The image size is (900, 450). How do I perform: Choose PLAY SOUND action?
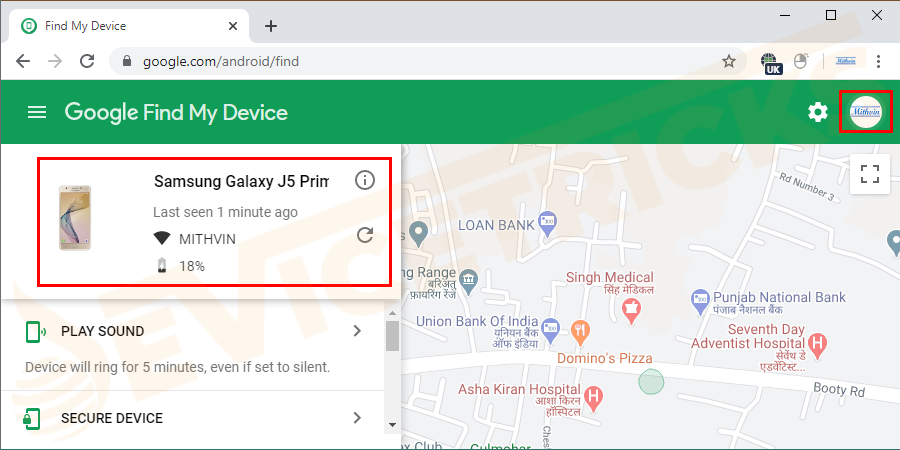103,331
